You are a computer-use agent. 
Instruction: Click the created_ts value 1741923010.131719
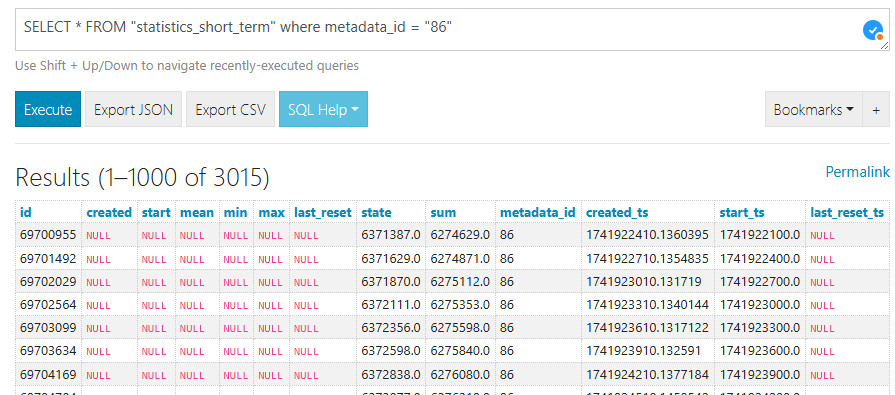(644, 282)
